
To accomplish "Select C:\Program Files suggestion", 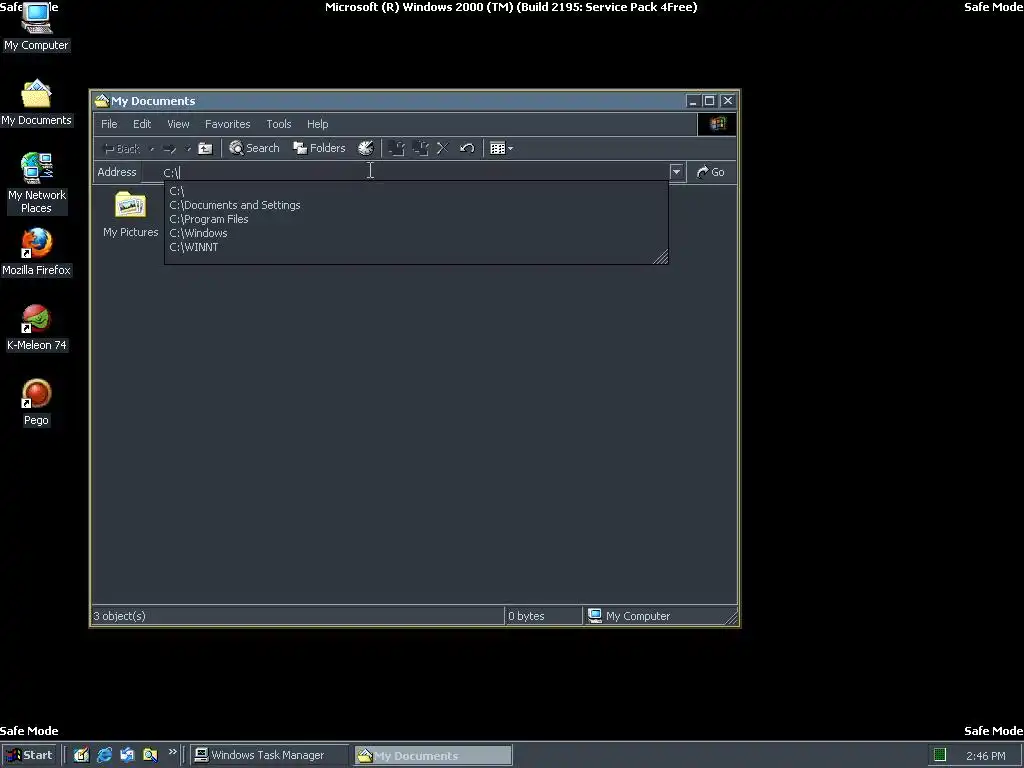I will (x=416, y=219).
